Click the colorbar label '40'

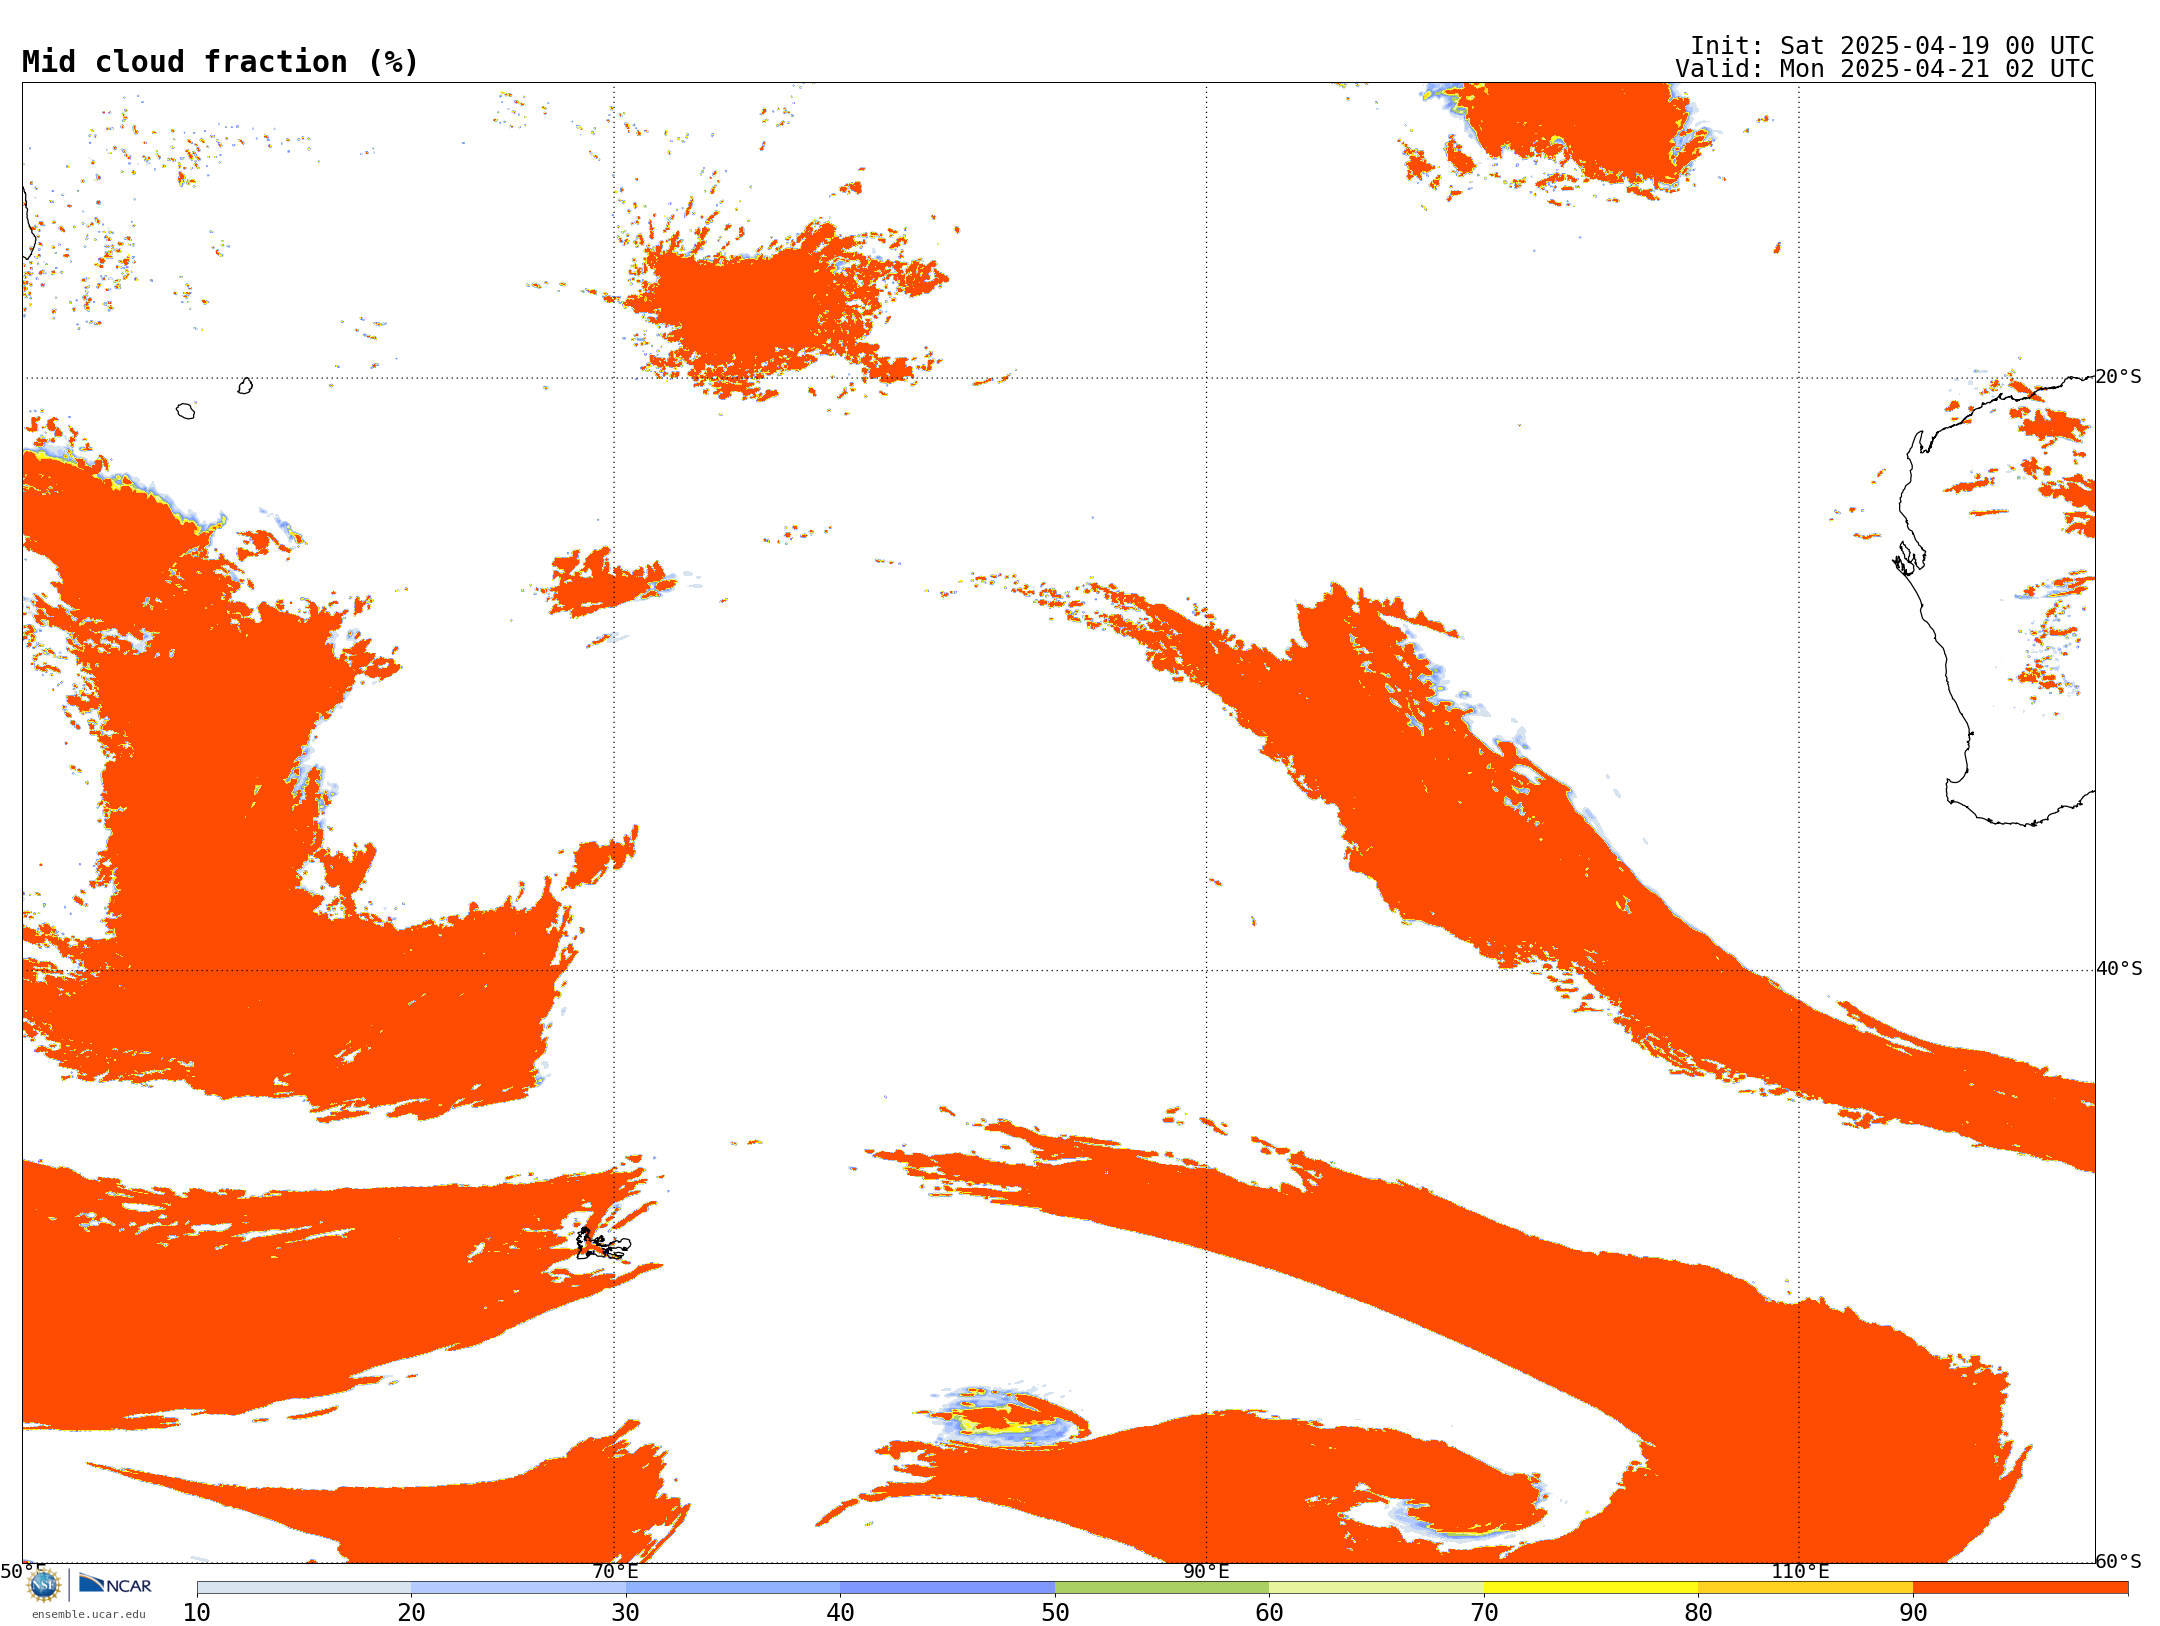click(840, 1613)
